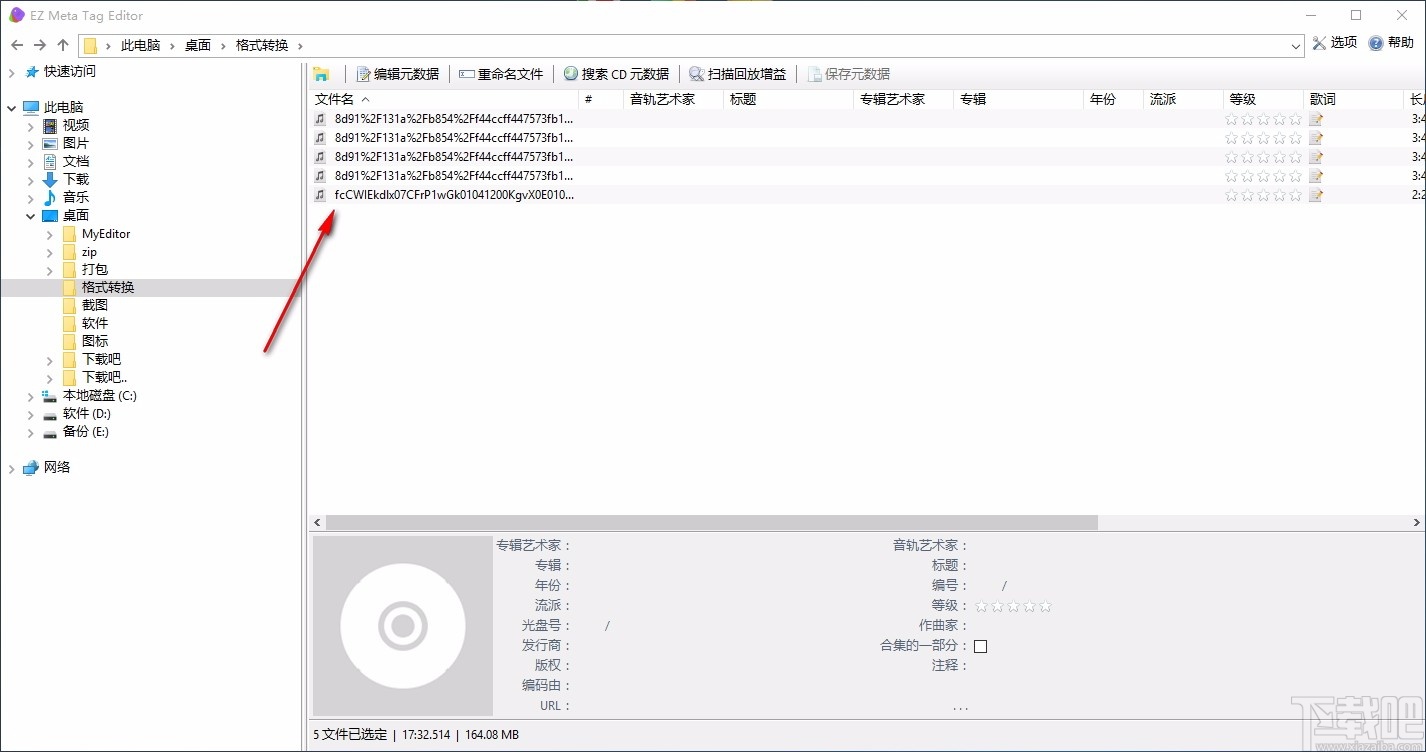
Task: Expand the 网络 node in sidebar
Action: (11, 467)
